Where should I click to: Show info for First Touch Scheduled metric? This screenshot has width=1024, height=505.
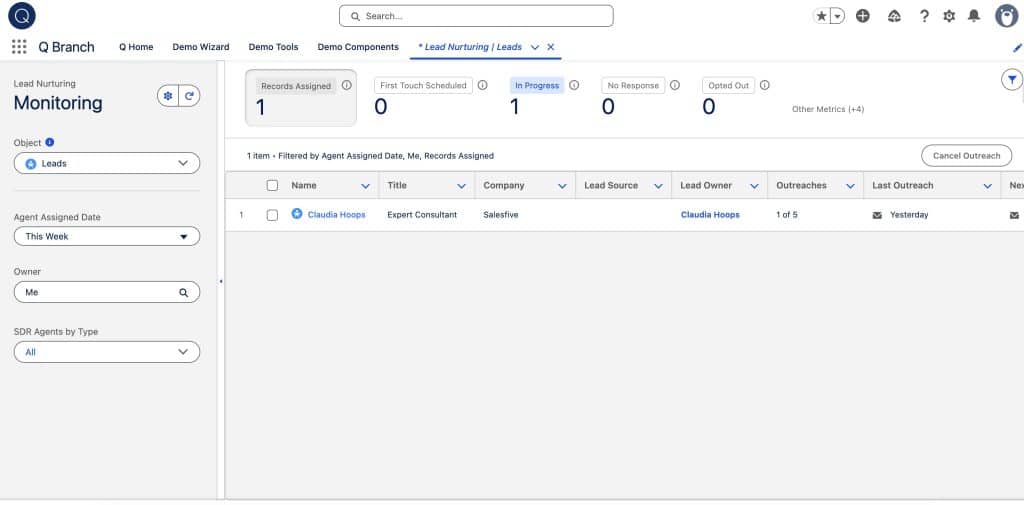[483, 85]
